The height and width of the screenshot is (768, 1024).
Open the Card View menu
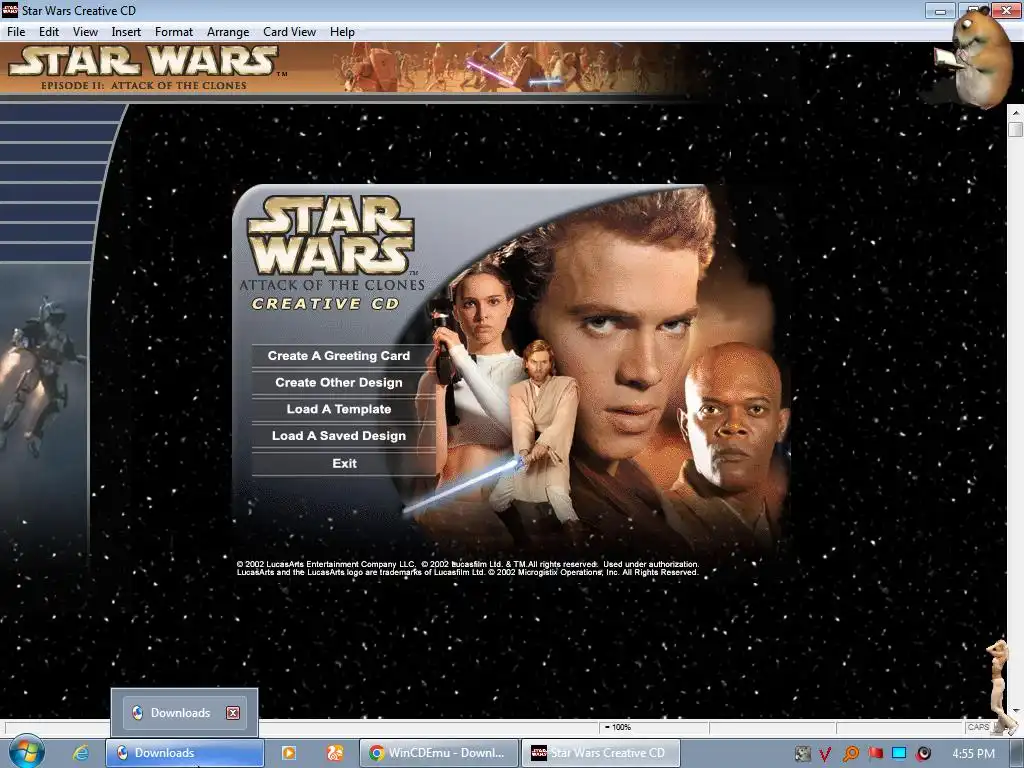tap(289, 32)
